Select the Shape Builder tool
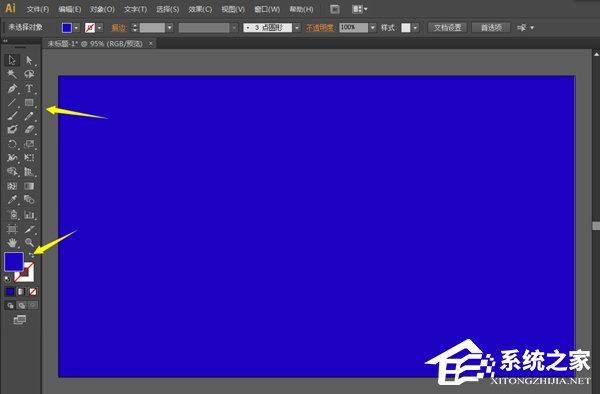This screenshot has height=394, width=600. pyautogui.click(x=12, y=172)
